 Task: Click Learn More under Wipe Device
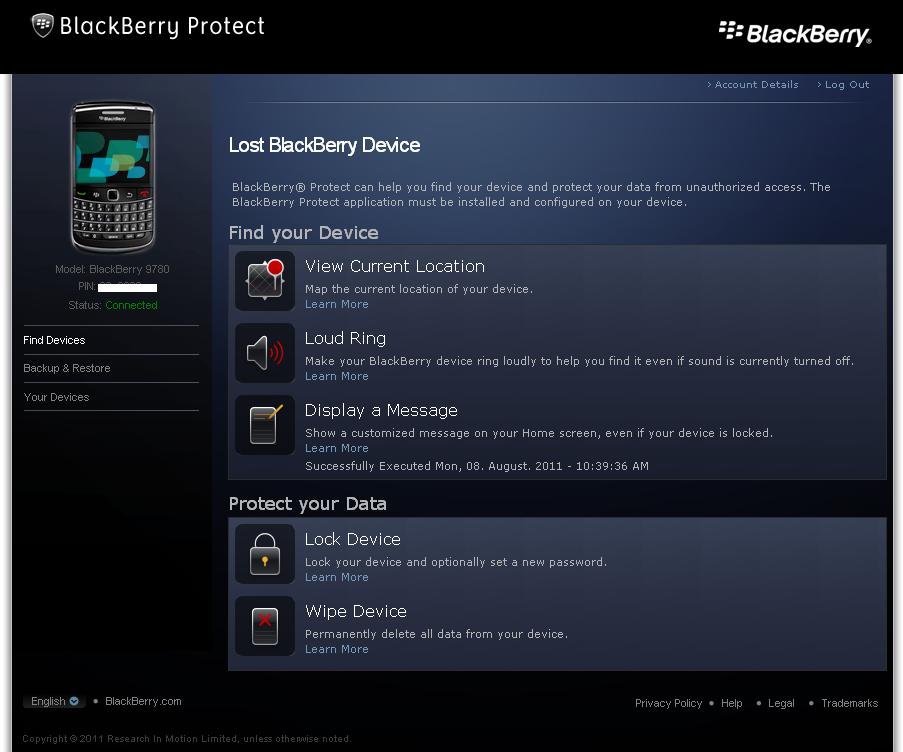(x=337, y=649)
